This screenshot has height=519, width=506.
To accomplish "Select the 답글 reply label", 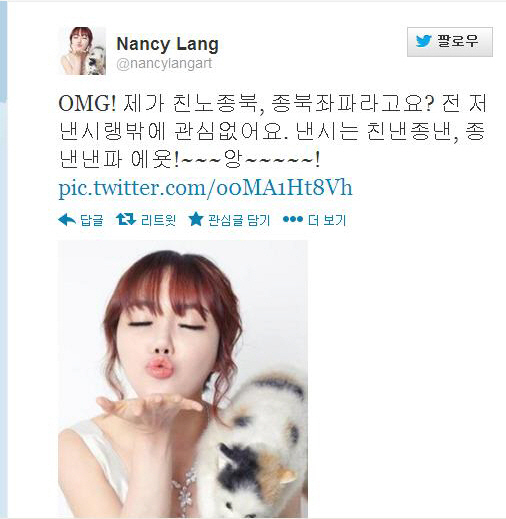I will 92,220.
